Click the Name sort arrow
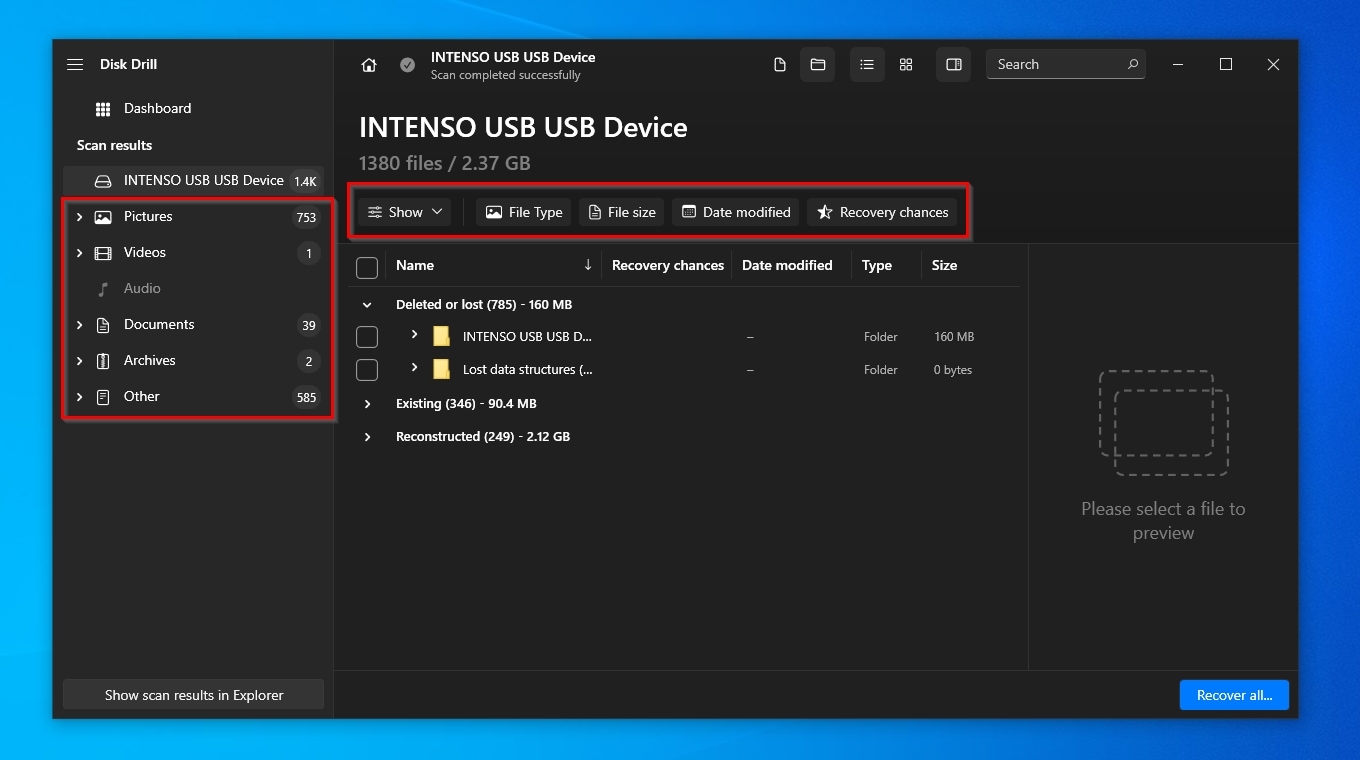Screen dimensions: 1360x760 [588, 265]
